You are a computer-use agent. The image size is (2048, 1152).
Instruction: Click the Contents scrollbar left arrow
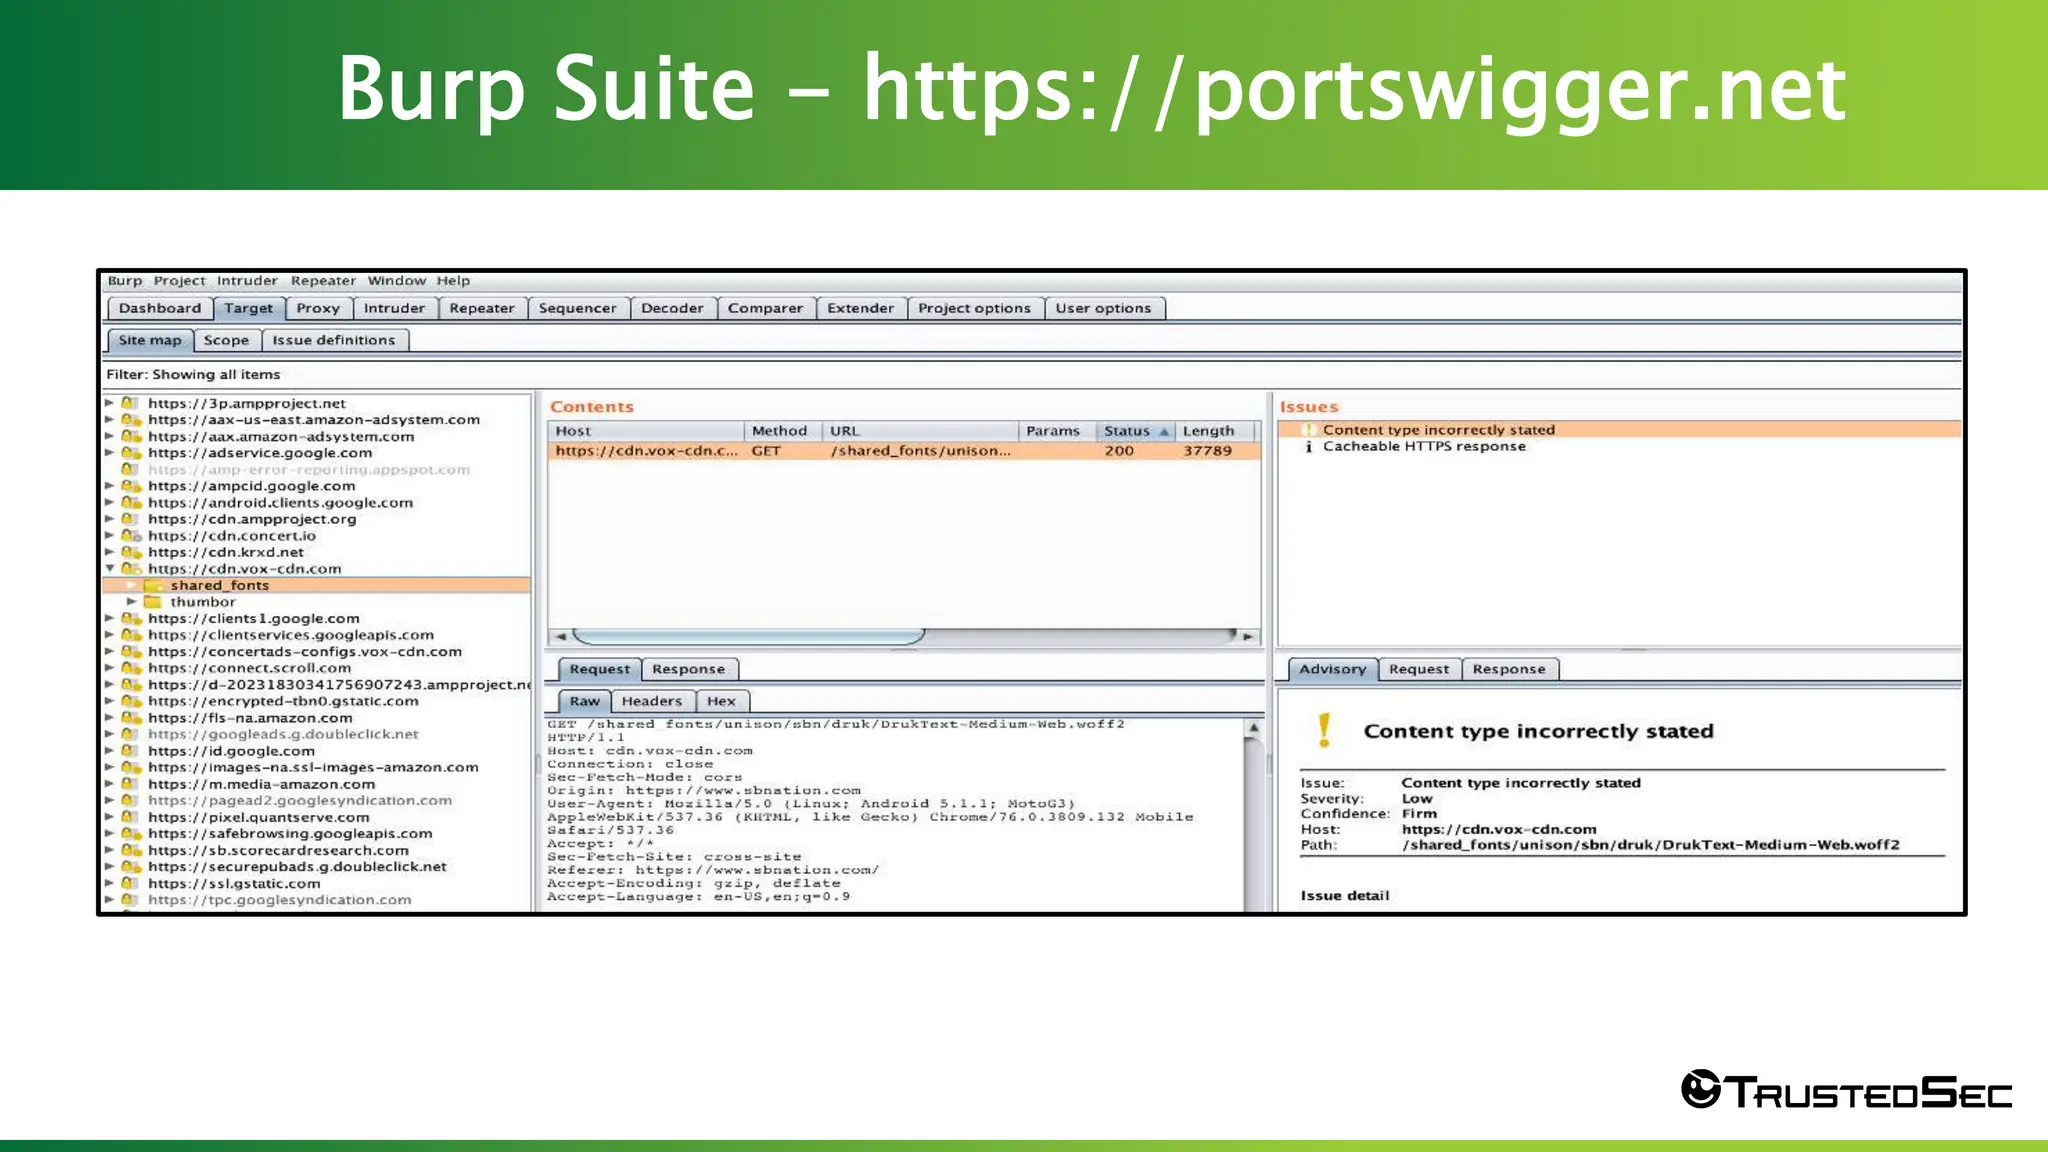560,636
